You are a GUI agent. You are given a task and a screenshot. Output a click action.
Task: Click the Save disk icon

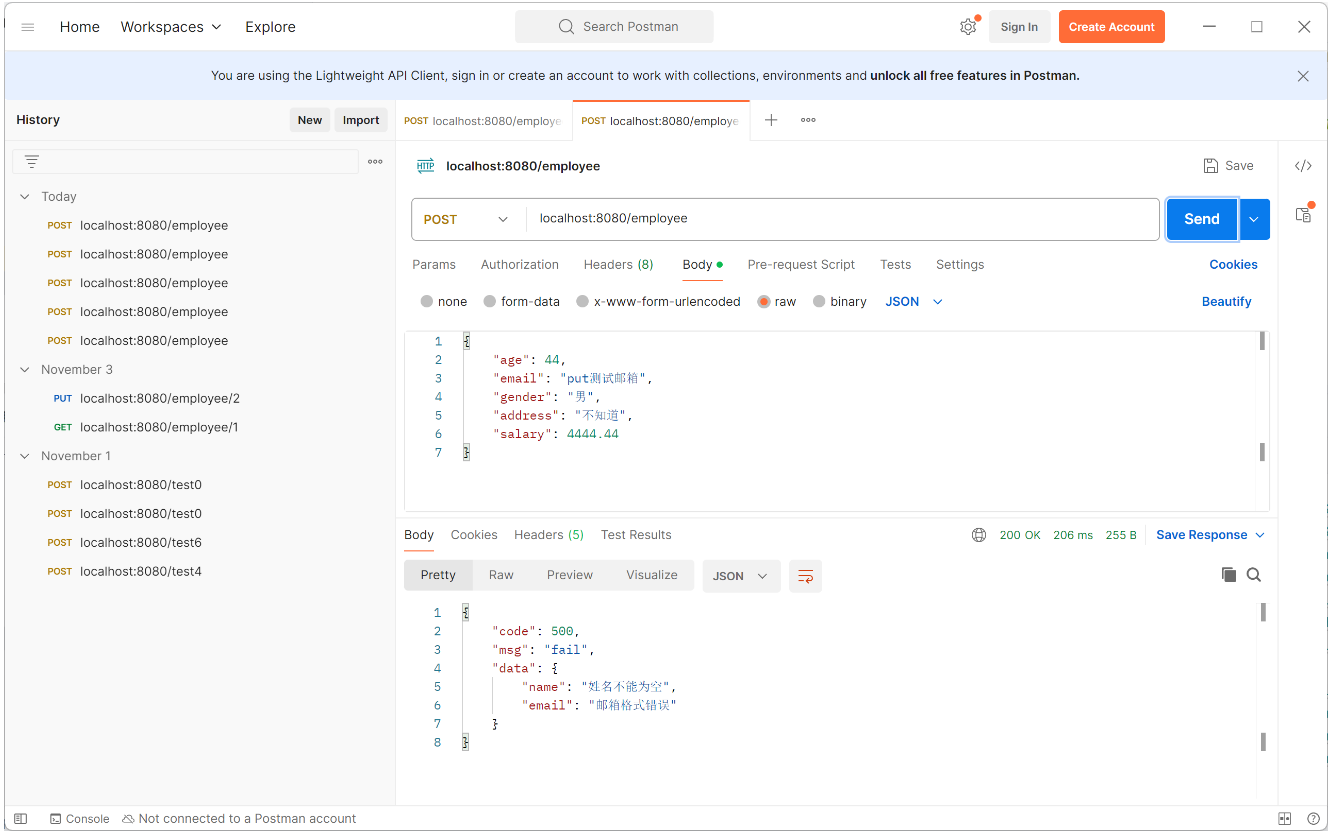tap(1211, 166)
